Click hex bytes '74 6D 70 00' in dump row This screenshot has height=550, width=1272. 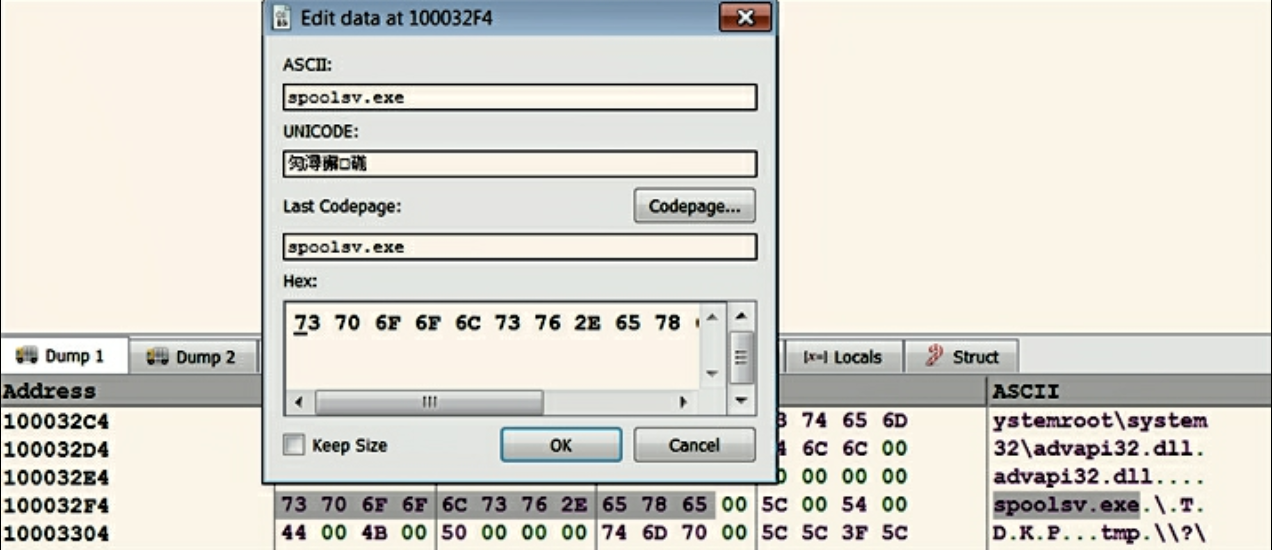pos(675,533)
